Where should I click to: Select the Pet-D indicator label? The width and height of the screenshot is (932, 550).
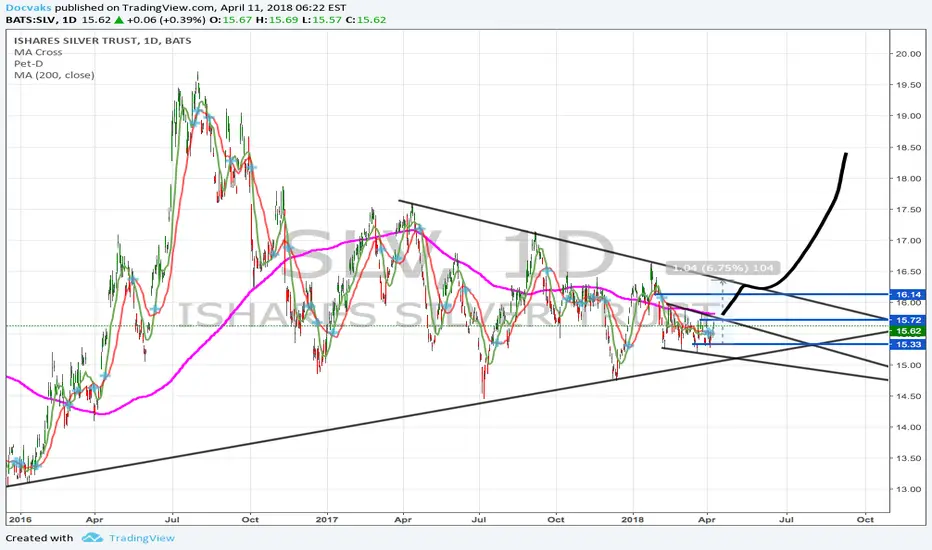click(x=29, y=63)
